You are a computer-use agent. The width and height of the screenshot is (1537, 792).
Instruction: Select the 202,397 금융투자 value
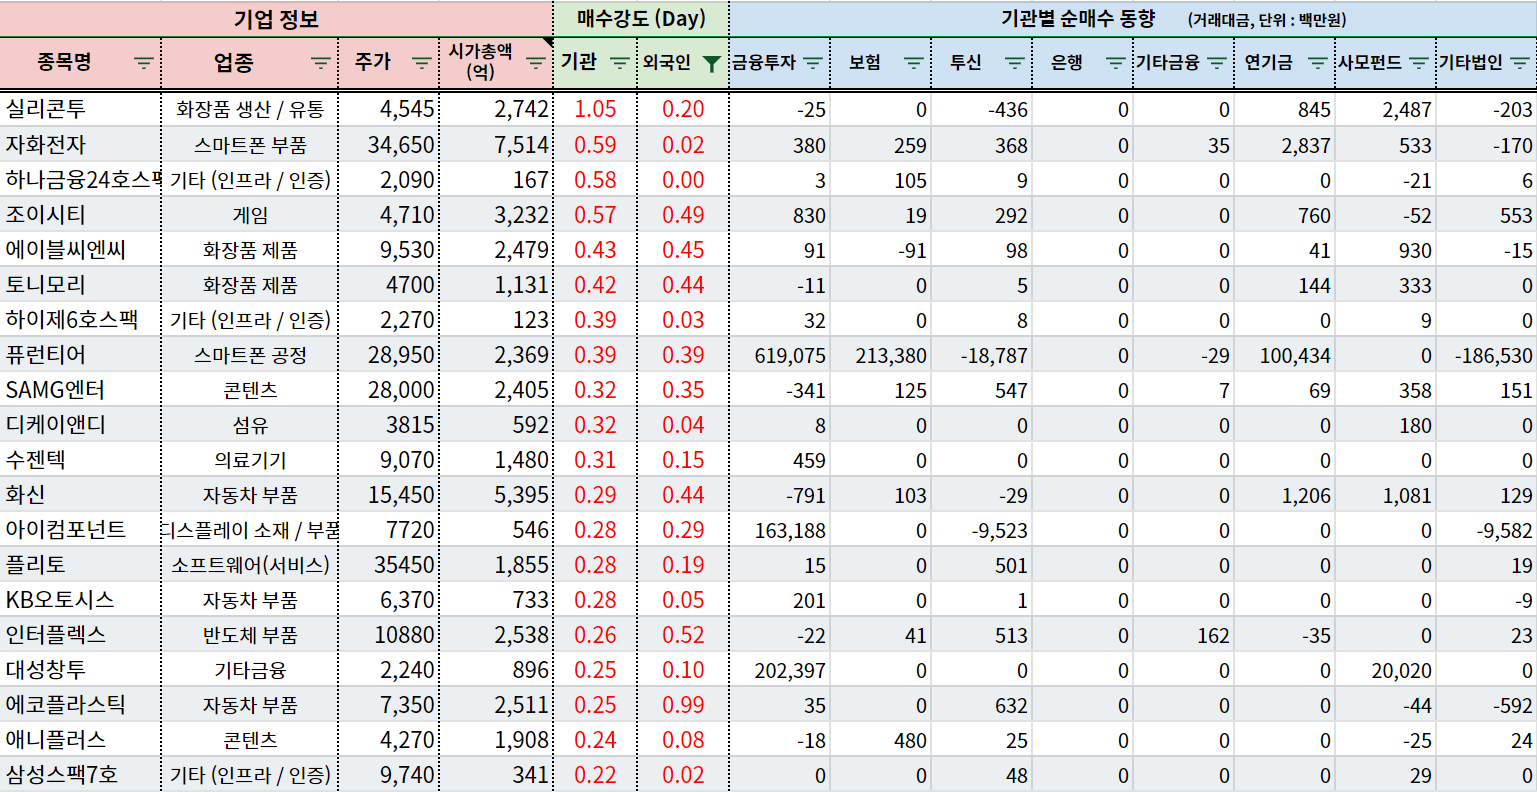pyautogui.click(x=780, y=669)
